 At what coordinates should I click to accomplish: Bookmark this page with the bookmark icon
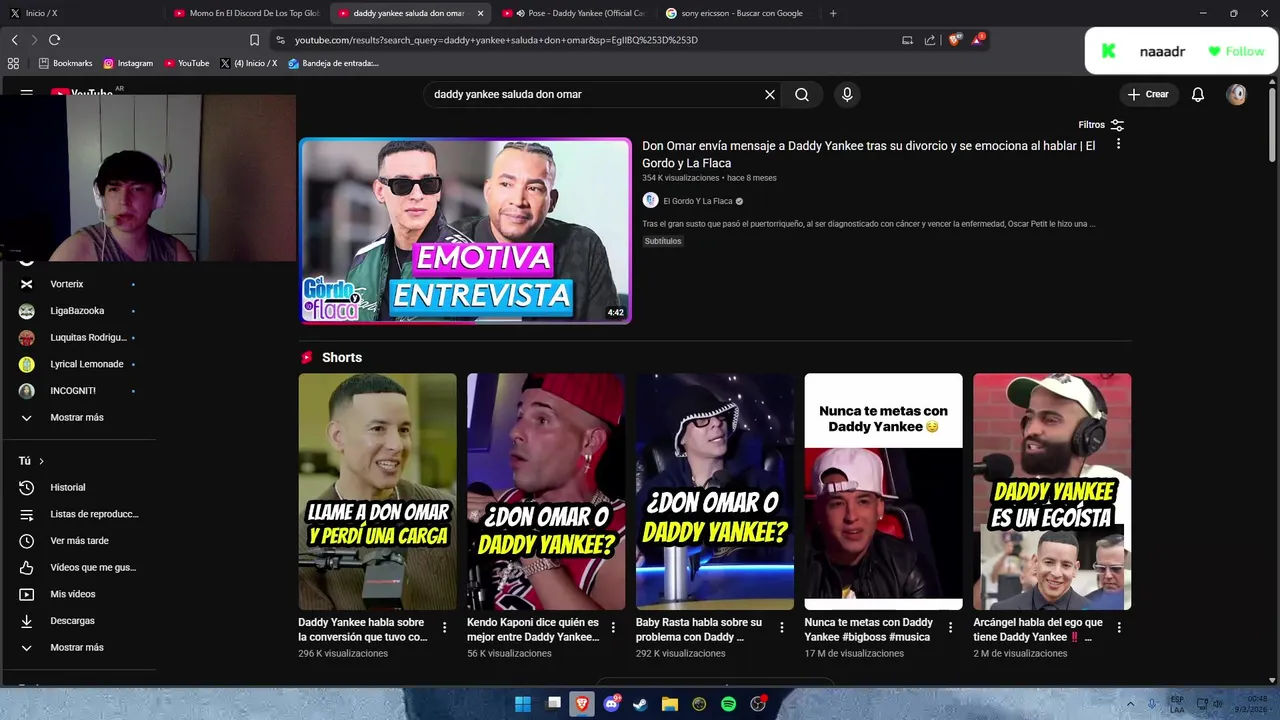[x=254, y=40]
